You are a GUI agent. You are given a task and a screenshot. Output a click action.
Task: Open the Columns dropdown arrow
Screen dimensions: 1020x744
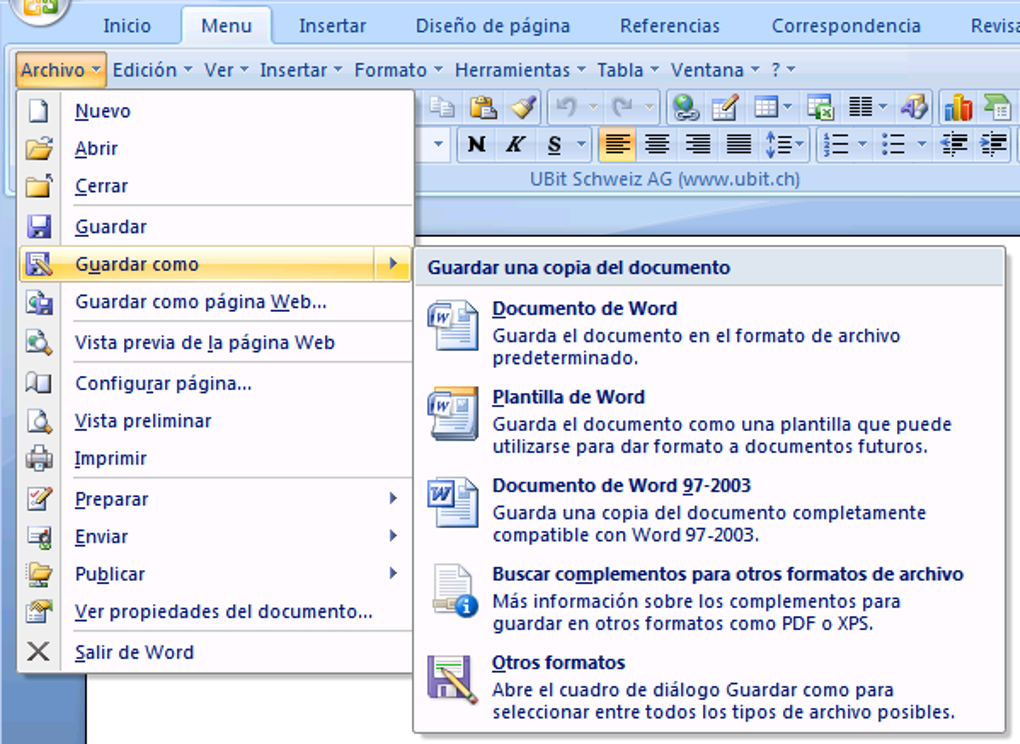tap(883, 107)
